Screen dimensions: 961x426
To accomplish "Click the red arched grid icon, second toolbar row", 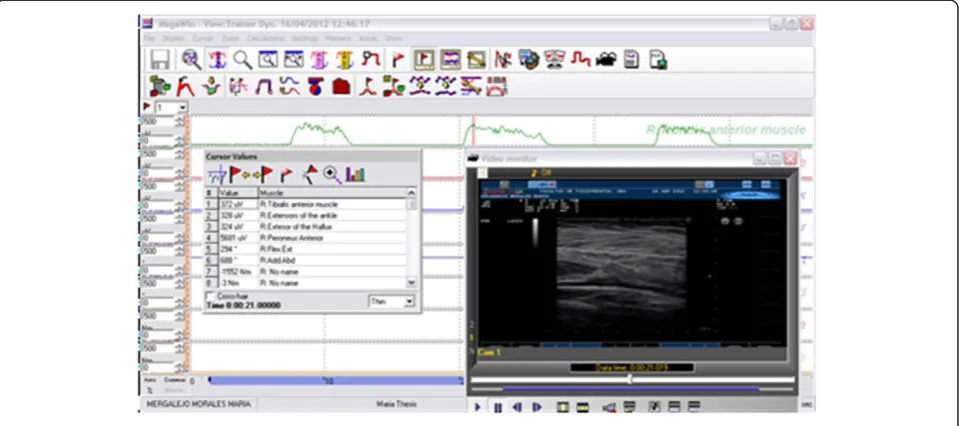I will (496, 86).
